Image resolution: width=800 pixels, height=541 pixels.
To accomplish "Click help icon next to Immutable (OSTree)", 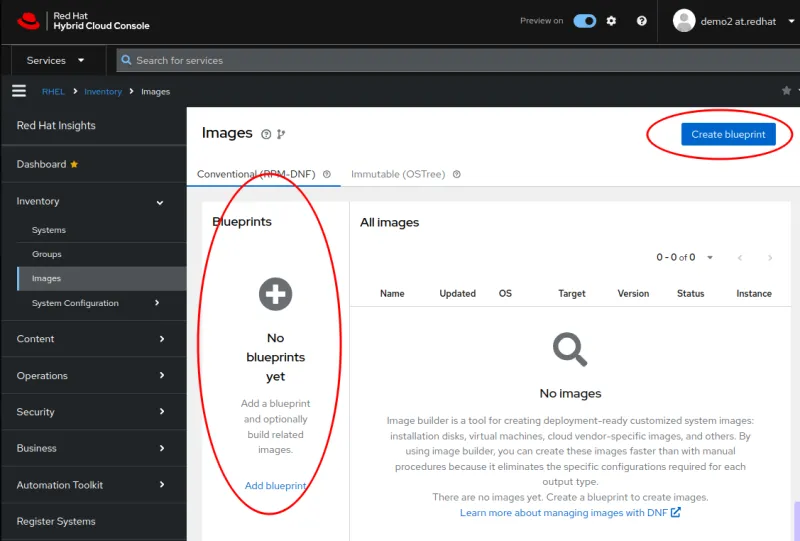I will [x=457, y=174].
